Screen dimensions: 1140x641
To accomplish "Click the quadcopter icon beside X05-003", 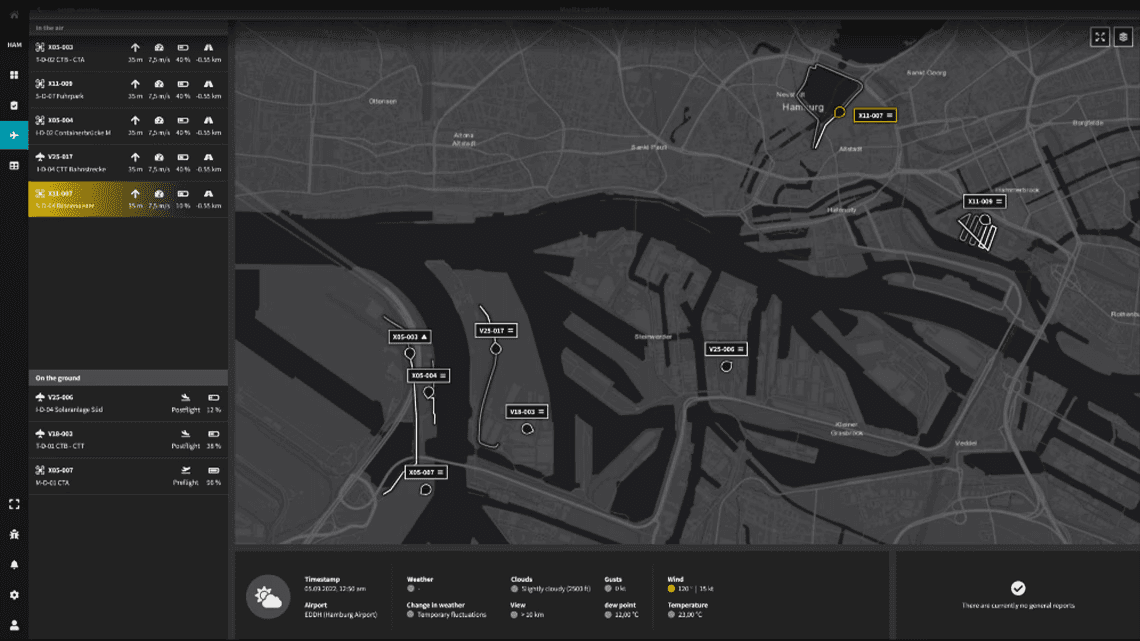I will 40,47.
